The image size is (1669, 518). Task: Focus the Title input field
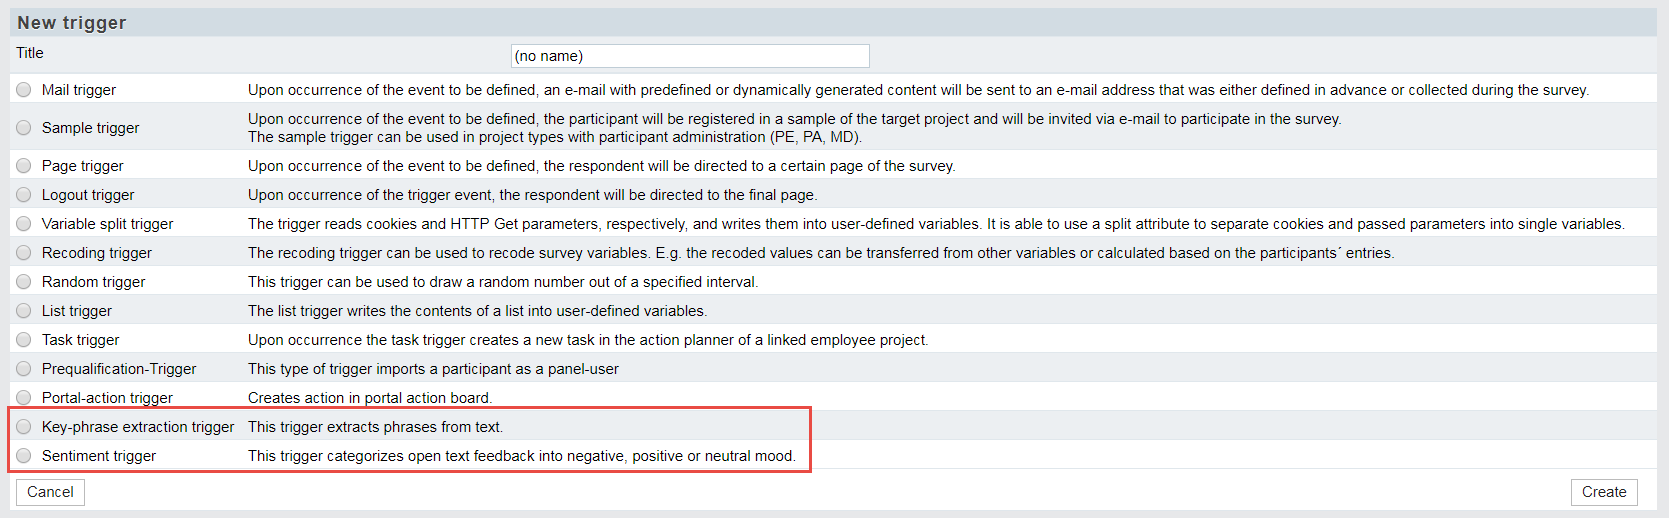(690, 56)
